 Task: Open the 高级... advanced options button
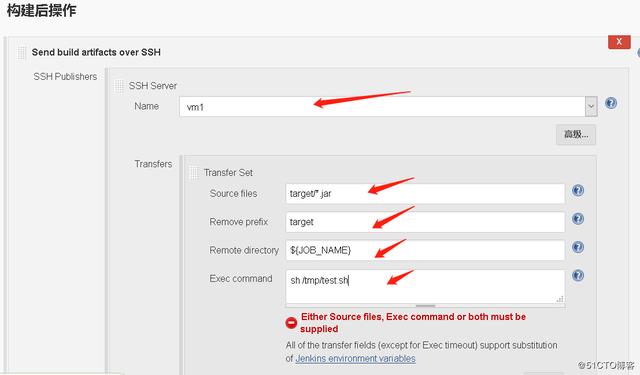(x=576, y=135)
